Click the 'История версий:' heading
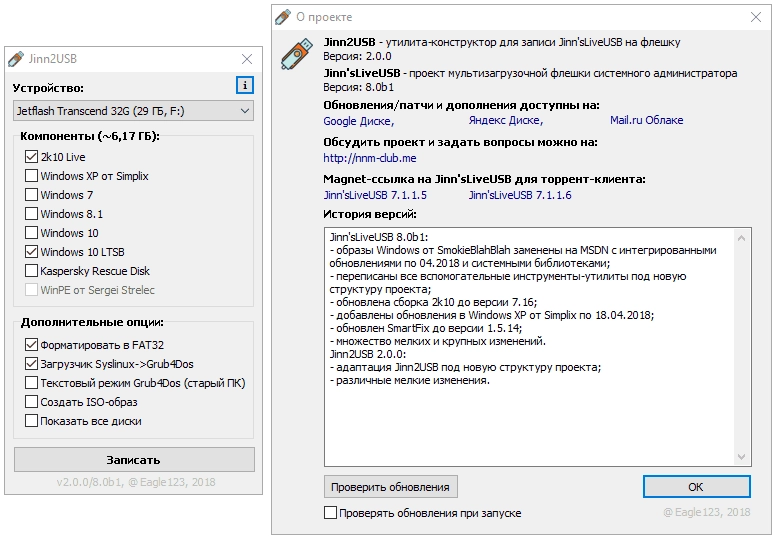 (x=370, y=214)
